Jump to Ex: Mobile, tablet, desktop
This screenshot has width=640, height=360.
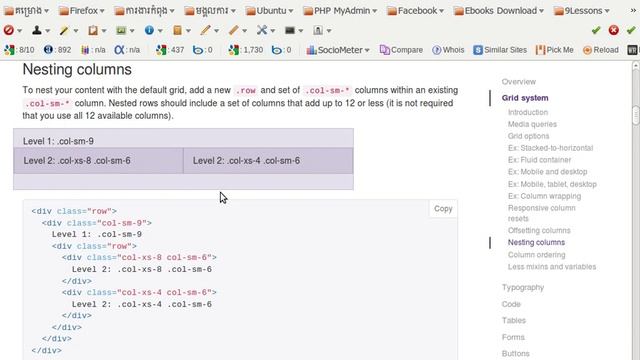pos(552,184)
